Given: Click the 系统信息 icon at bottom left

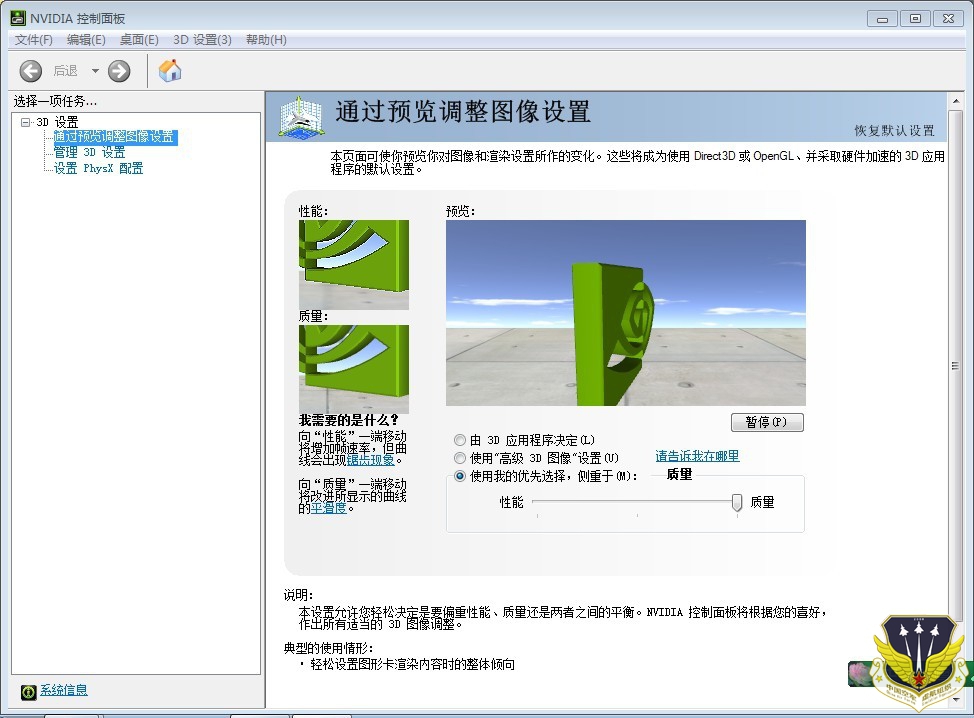Looking at the screenshot, I should click(28, 691).
